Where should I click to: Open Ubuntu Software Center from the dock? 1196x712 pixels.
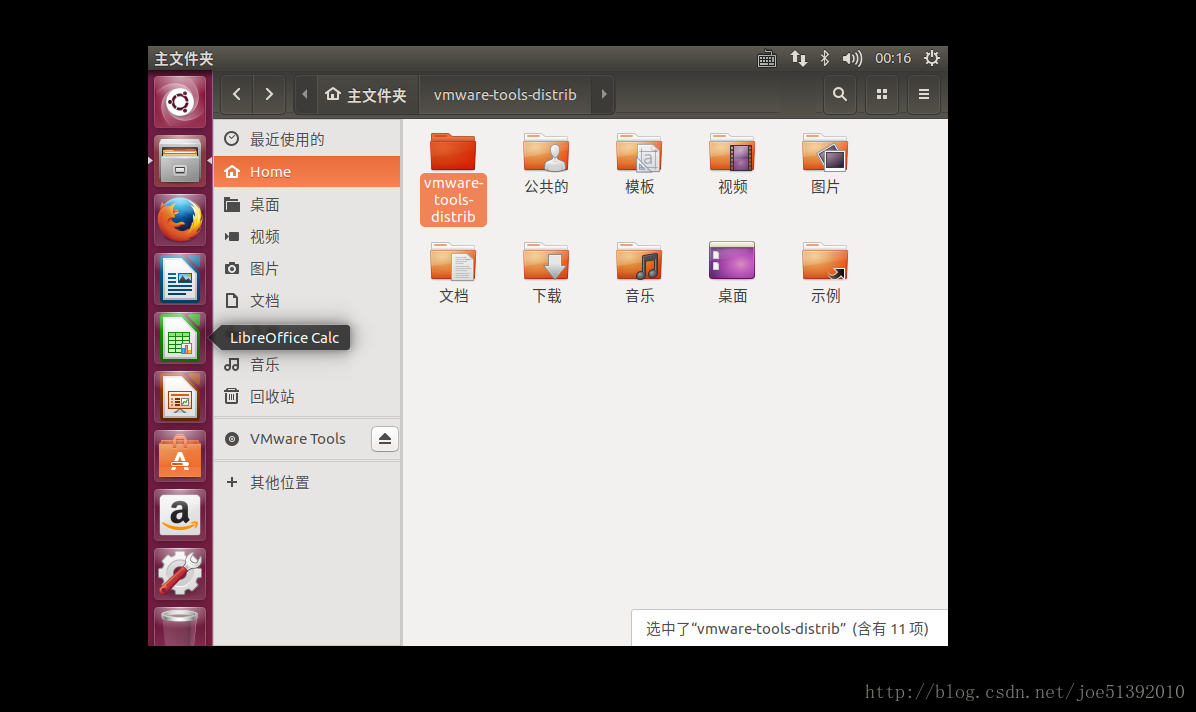point(180,456)
